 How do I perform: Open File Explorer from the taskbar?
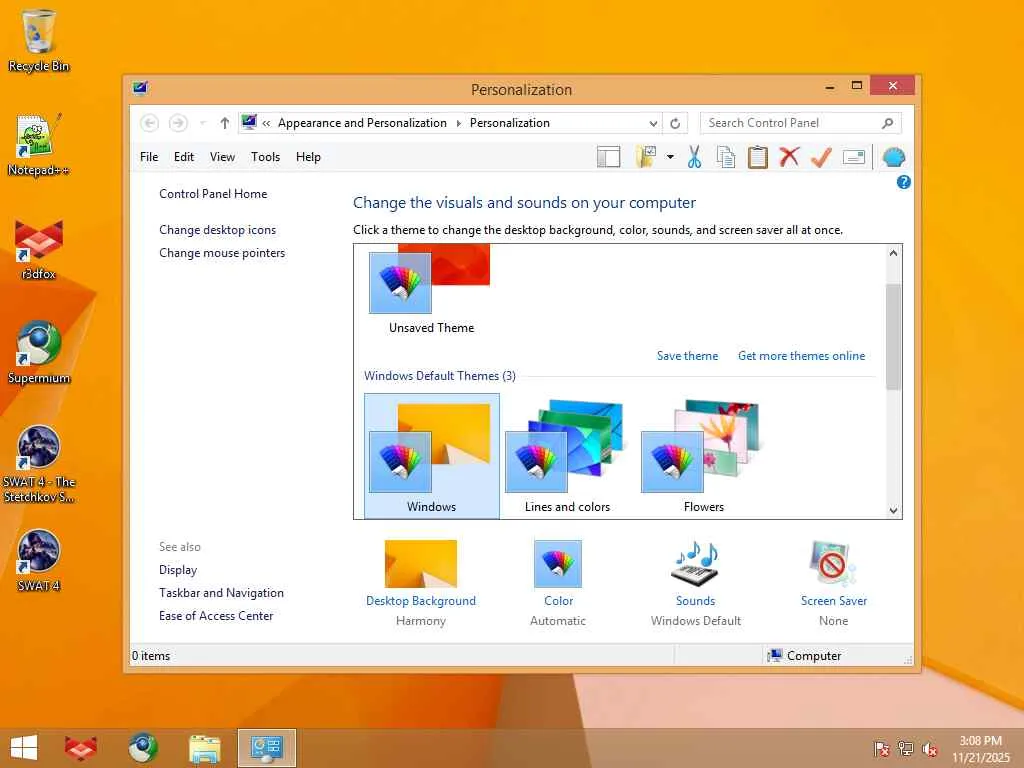click(x=204, y=748)
